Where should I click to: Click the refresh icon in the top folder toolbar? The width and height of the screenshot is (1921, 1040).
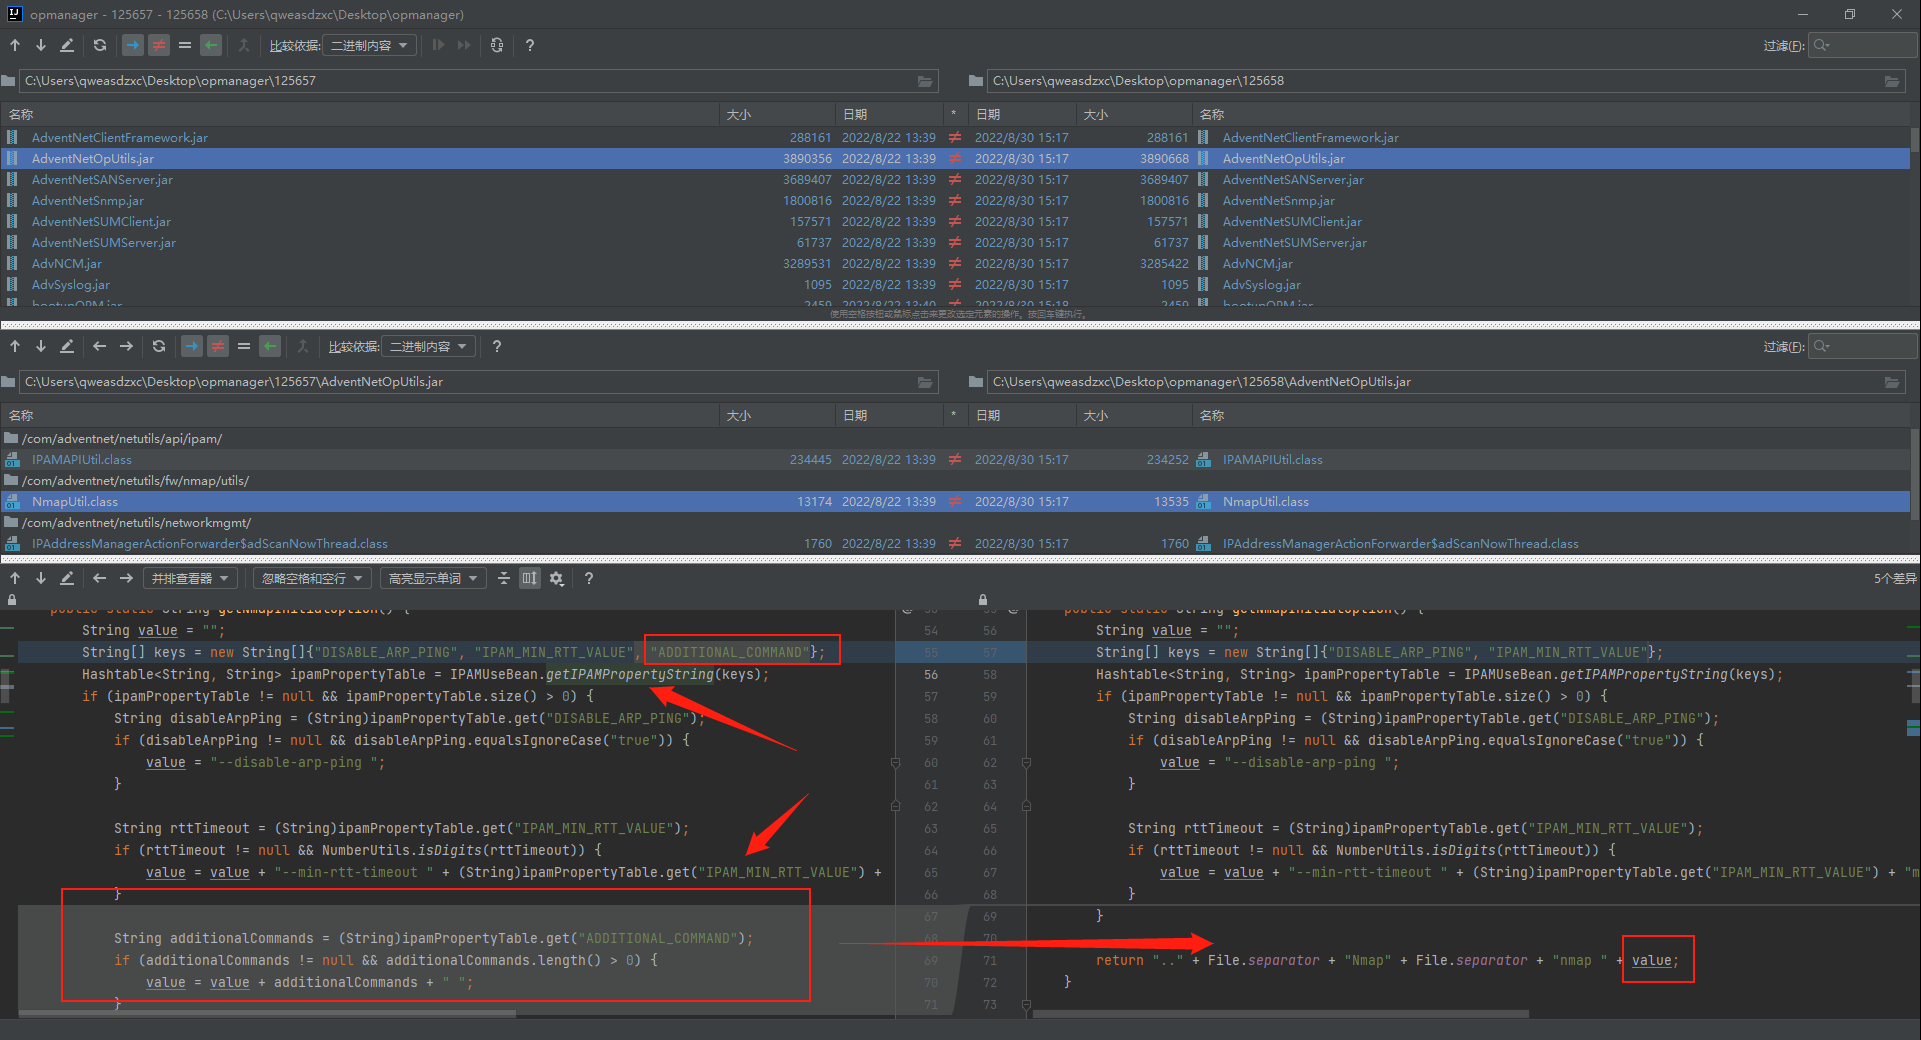click(x=99, y=45)
